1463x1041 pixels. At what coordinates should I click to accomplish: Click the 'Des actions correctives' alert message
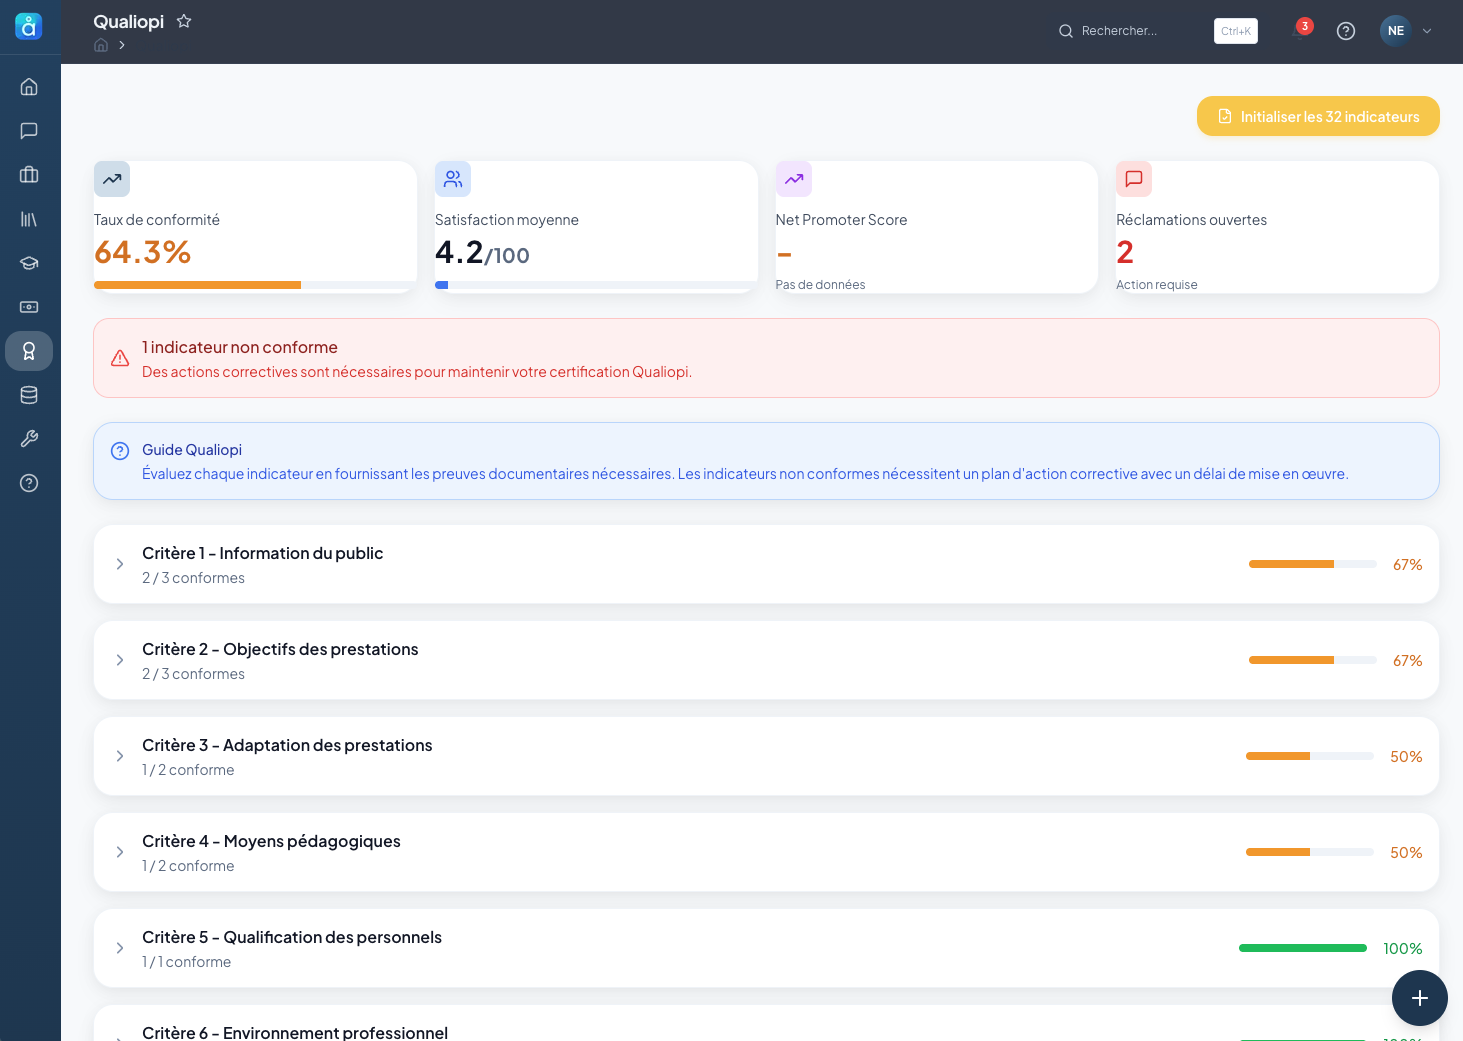[x=417, y=372]
